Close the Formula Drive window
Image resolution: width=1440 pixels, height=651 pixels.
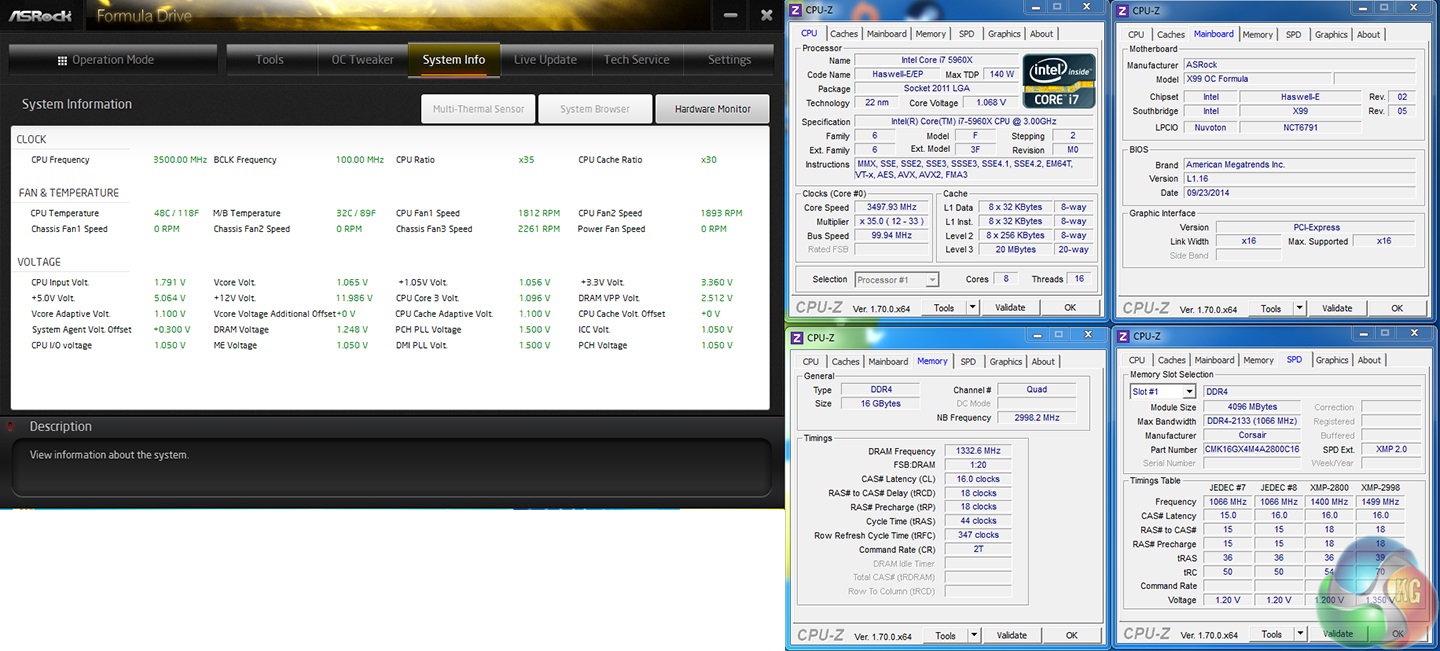pyautogui.click(x=766, y=15)
